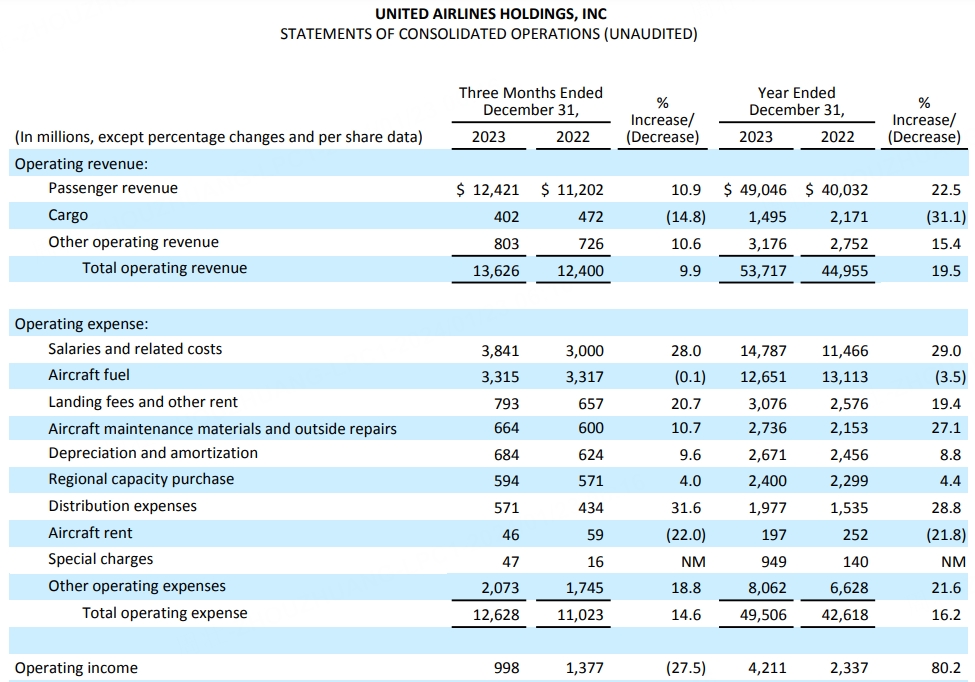This screenshot has width=975, height=682.
Task: Select Salaries annual 2023 value '14,787'
Action: pos(763,351)
